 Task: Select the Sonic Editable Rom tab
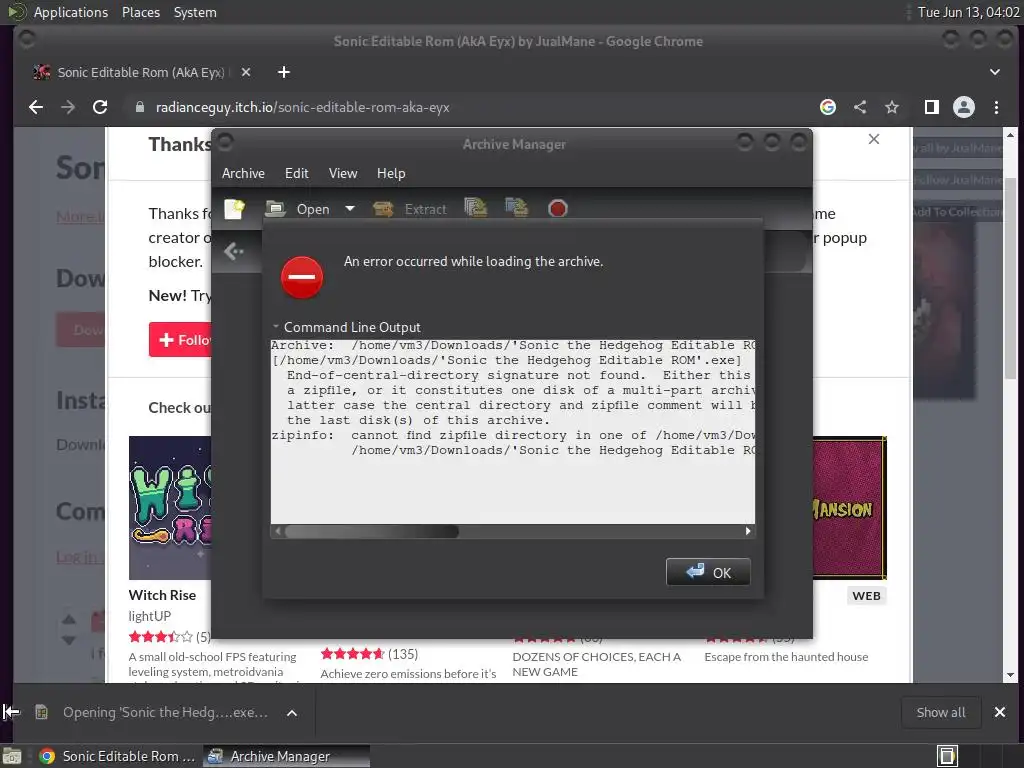pos(140,72)
